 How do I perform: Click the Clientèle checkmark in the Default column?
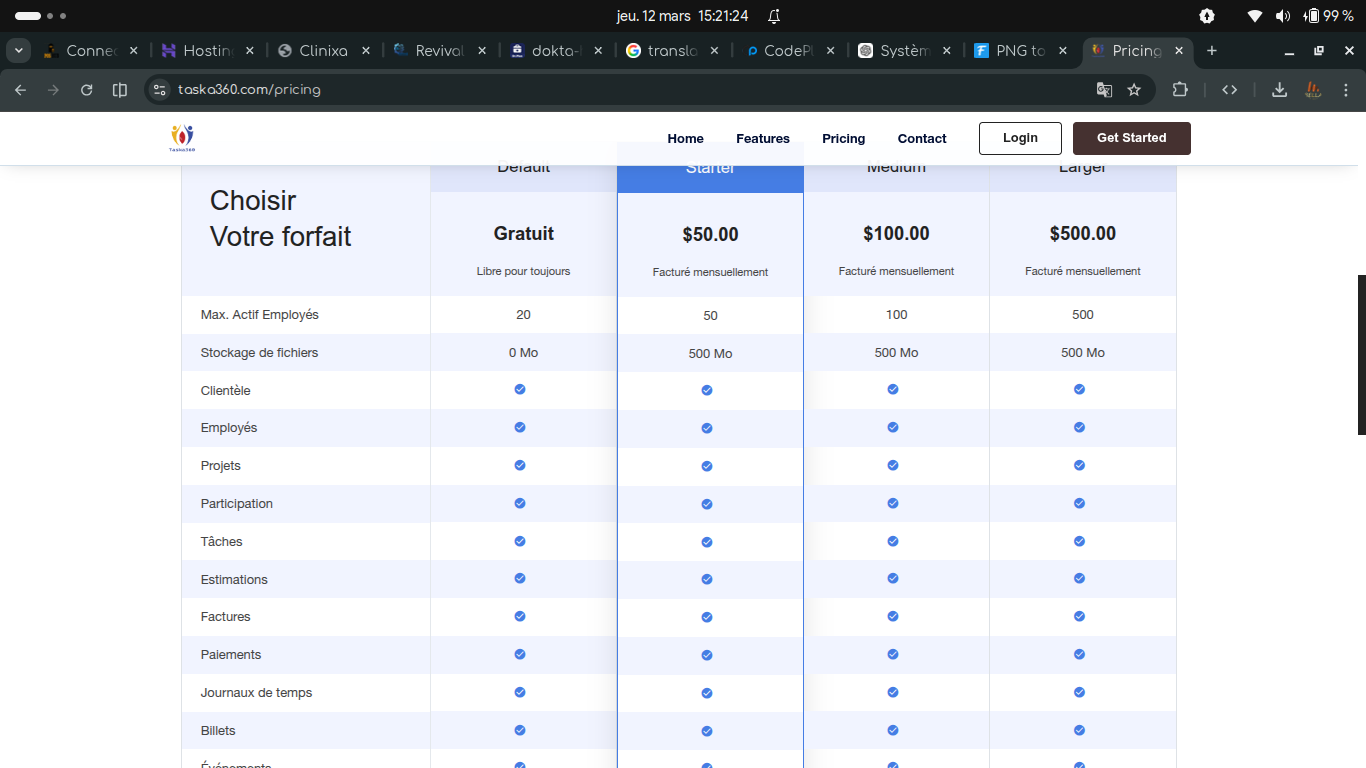click(x=520, y=389)
